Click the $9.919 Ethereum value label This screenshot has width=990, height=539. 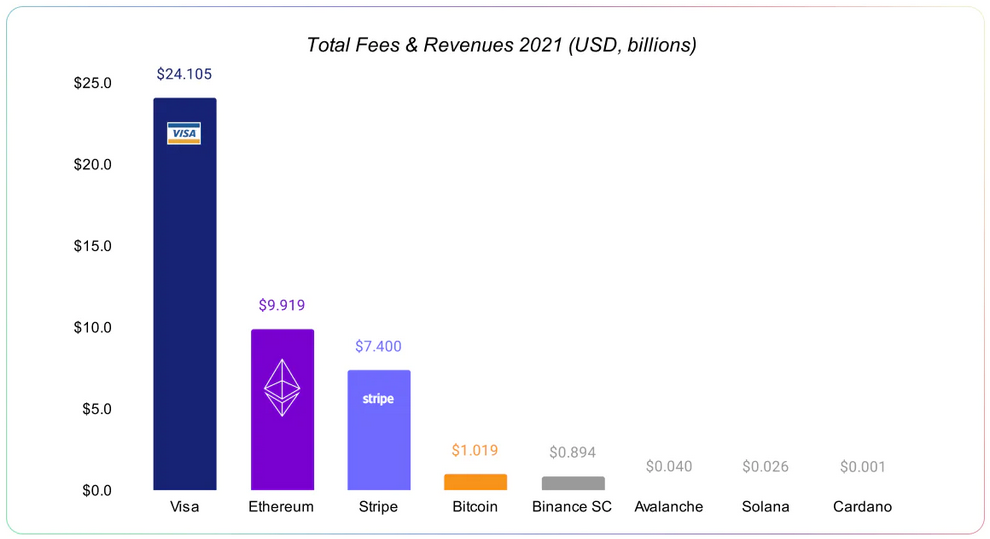click(x=281, y=305)
